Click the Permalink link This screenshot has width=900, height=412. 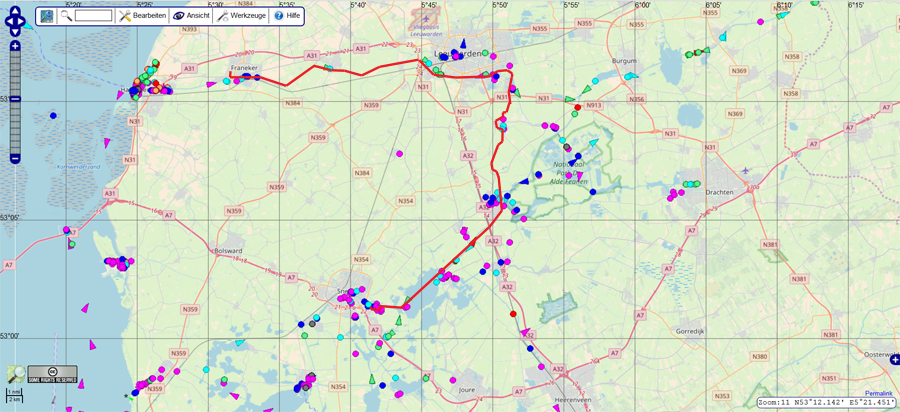[880, 393]
